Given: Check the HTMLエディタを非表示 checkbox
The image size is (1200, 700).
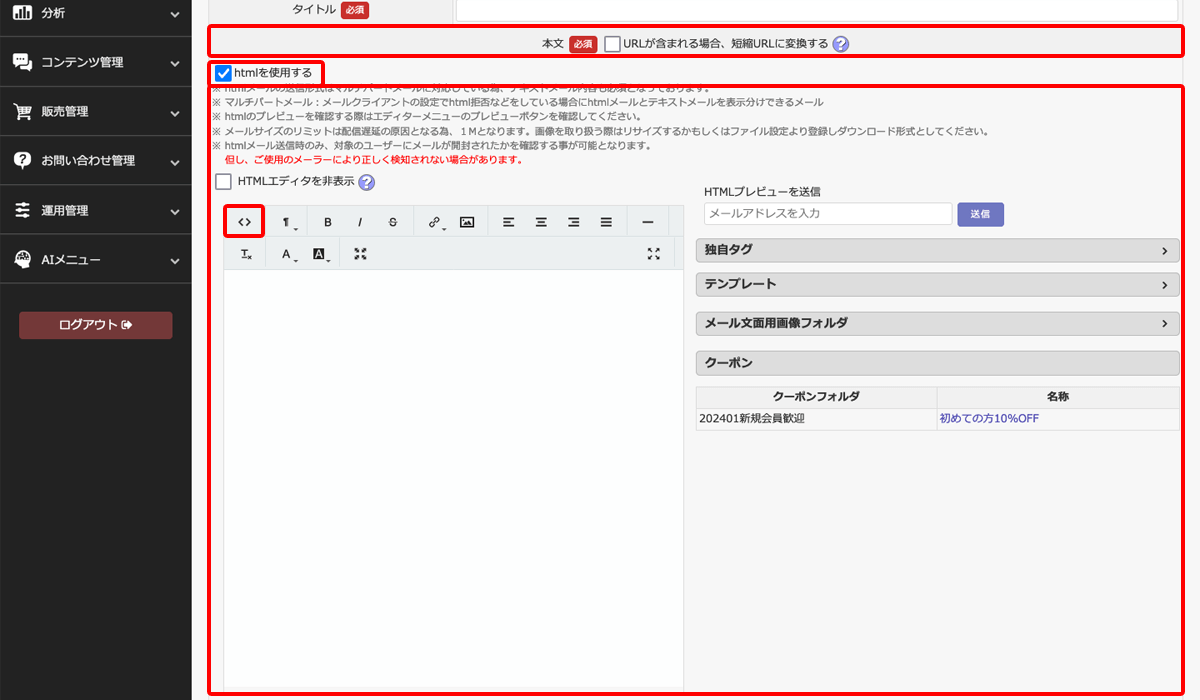Looking at the screenshot, I should click(x=224, y=182).
